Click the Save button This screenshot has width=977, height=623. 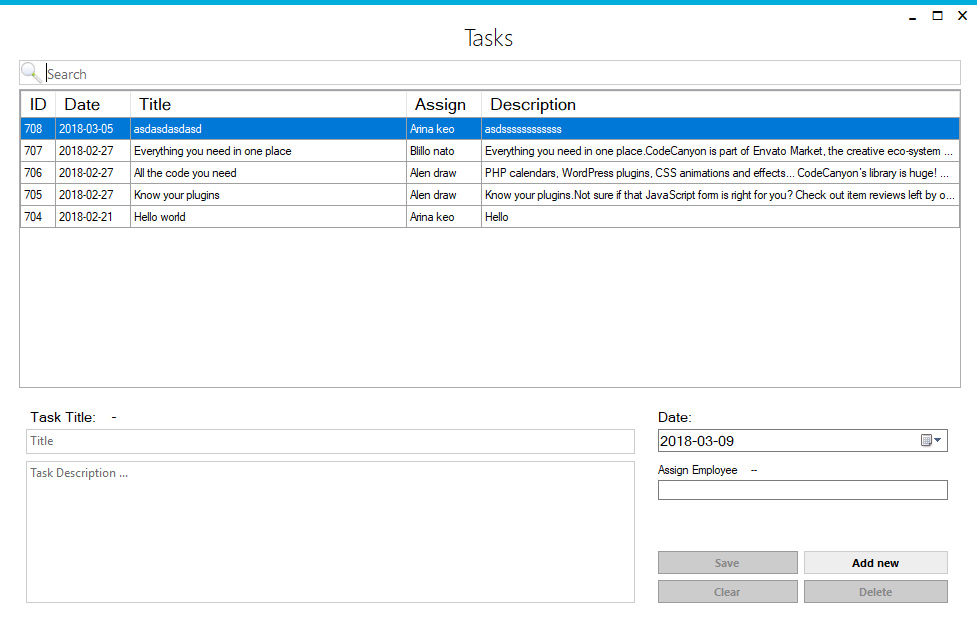pyautogui.click(x=727, y=563)
